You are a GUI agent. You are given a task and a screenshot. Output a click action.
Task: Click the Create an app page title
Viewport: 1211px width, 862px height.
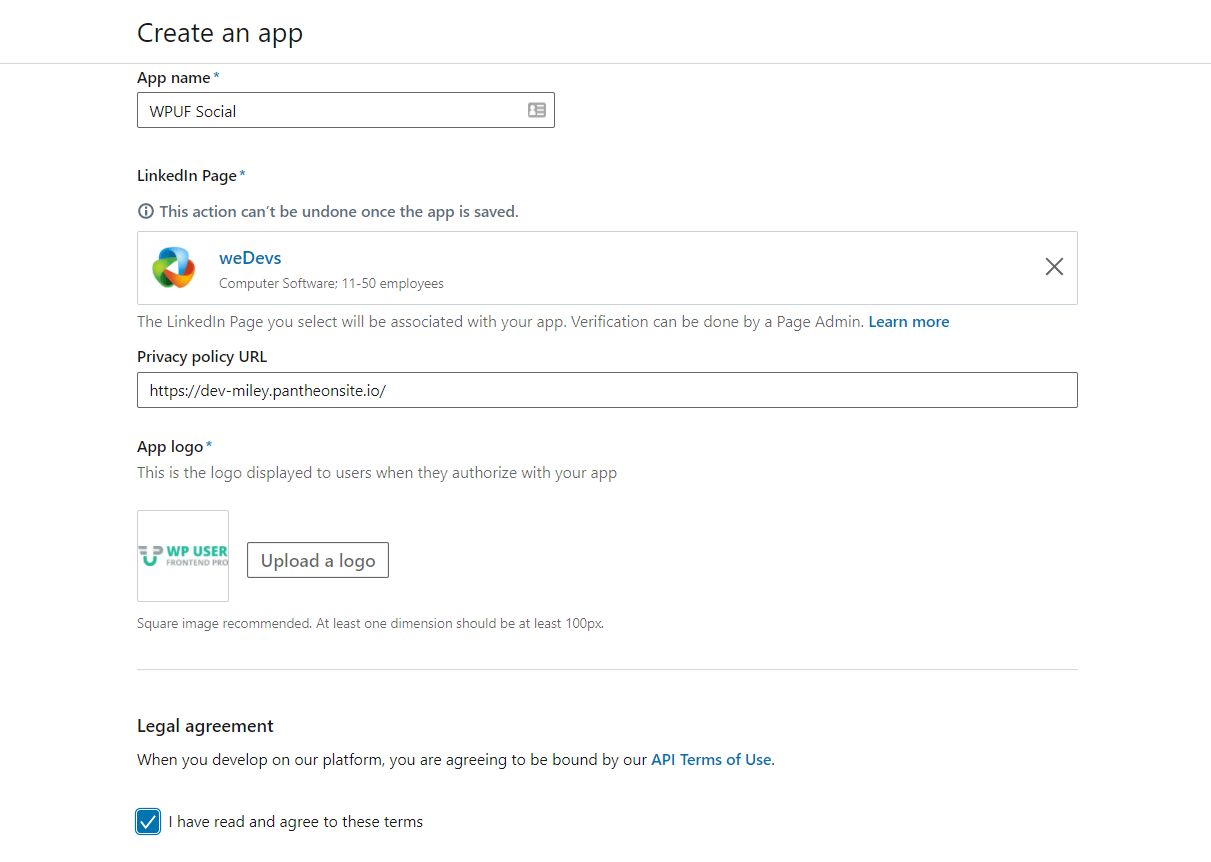pyautogui.click(x=219, y=33)
